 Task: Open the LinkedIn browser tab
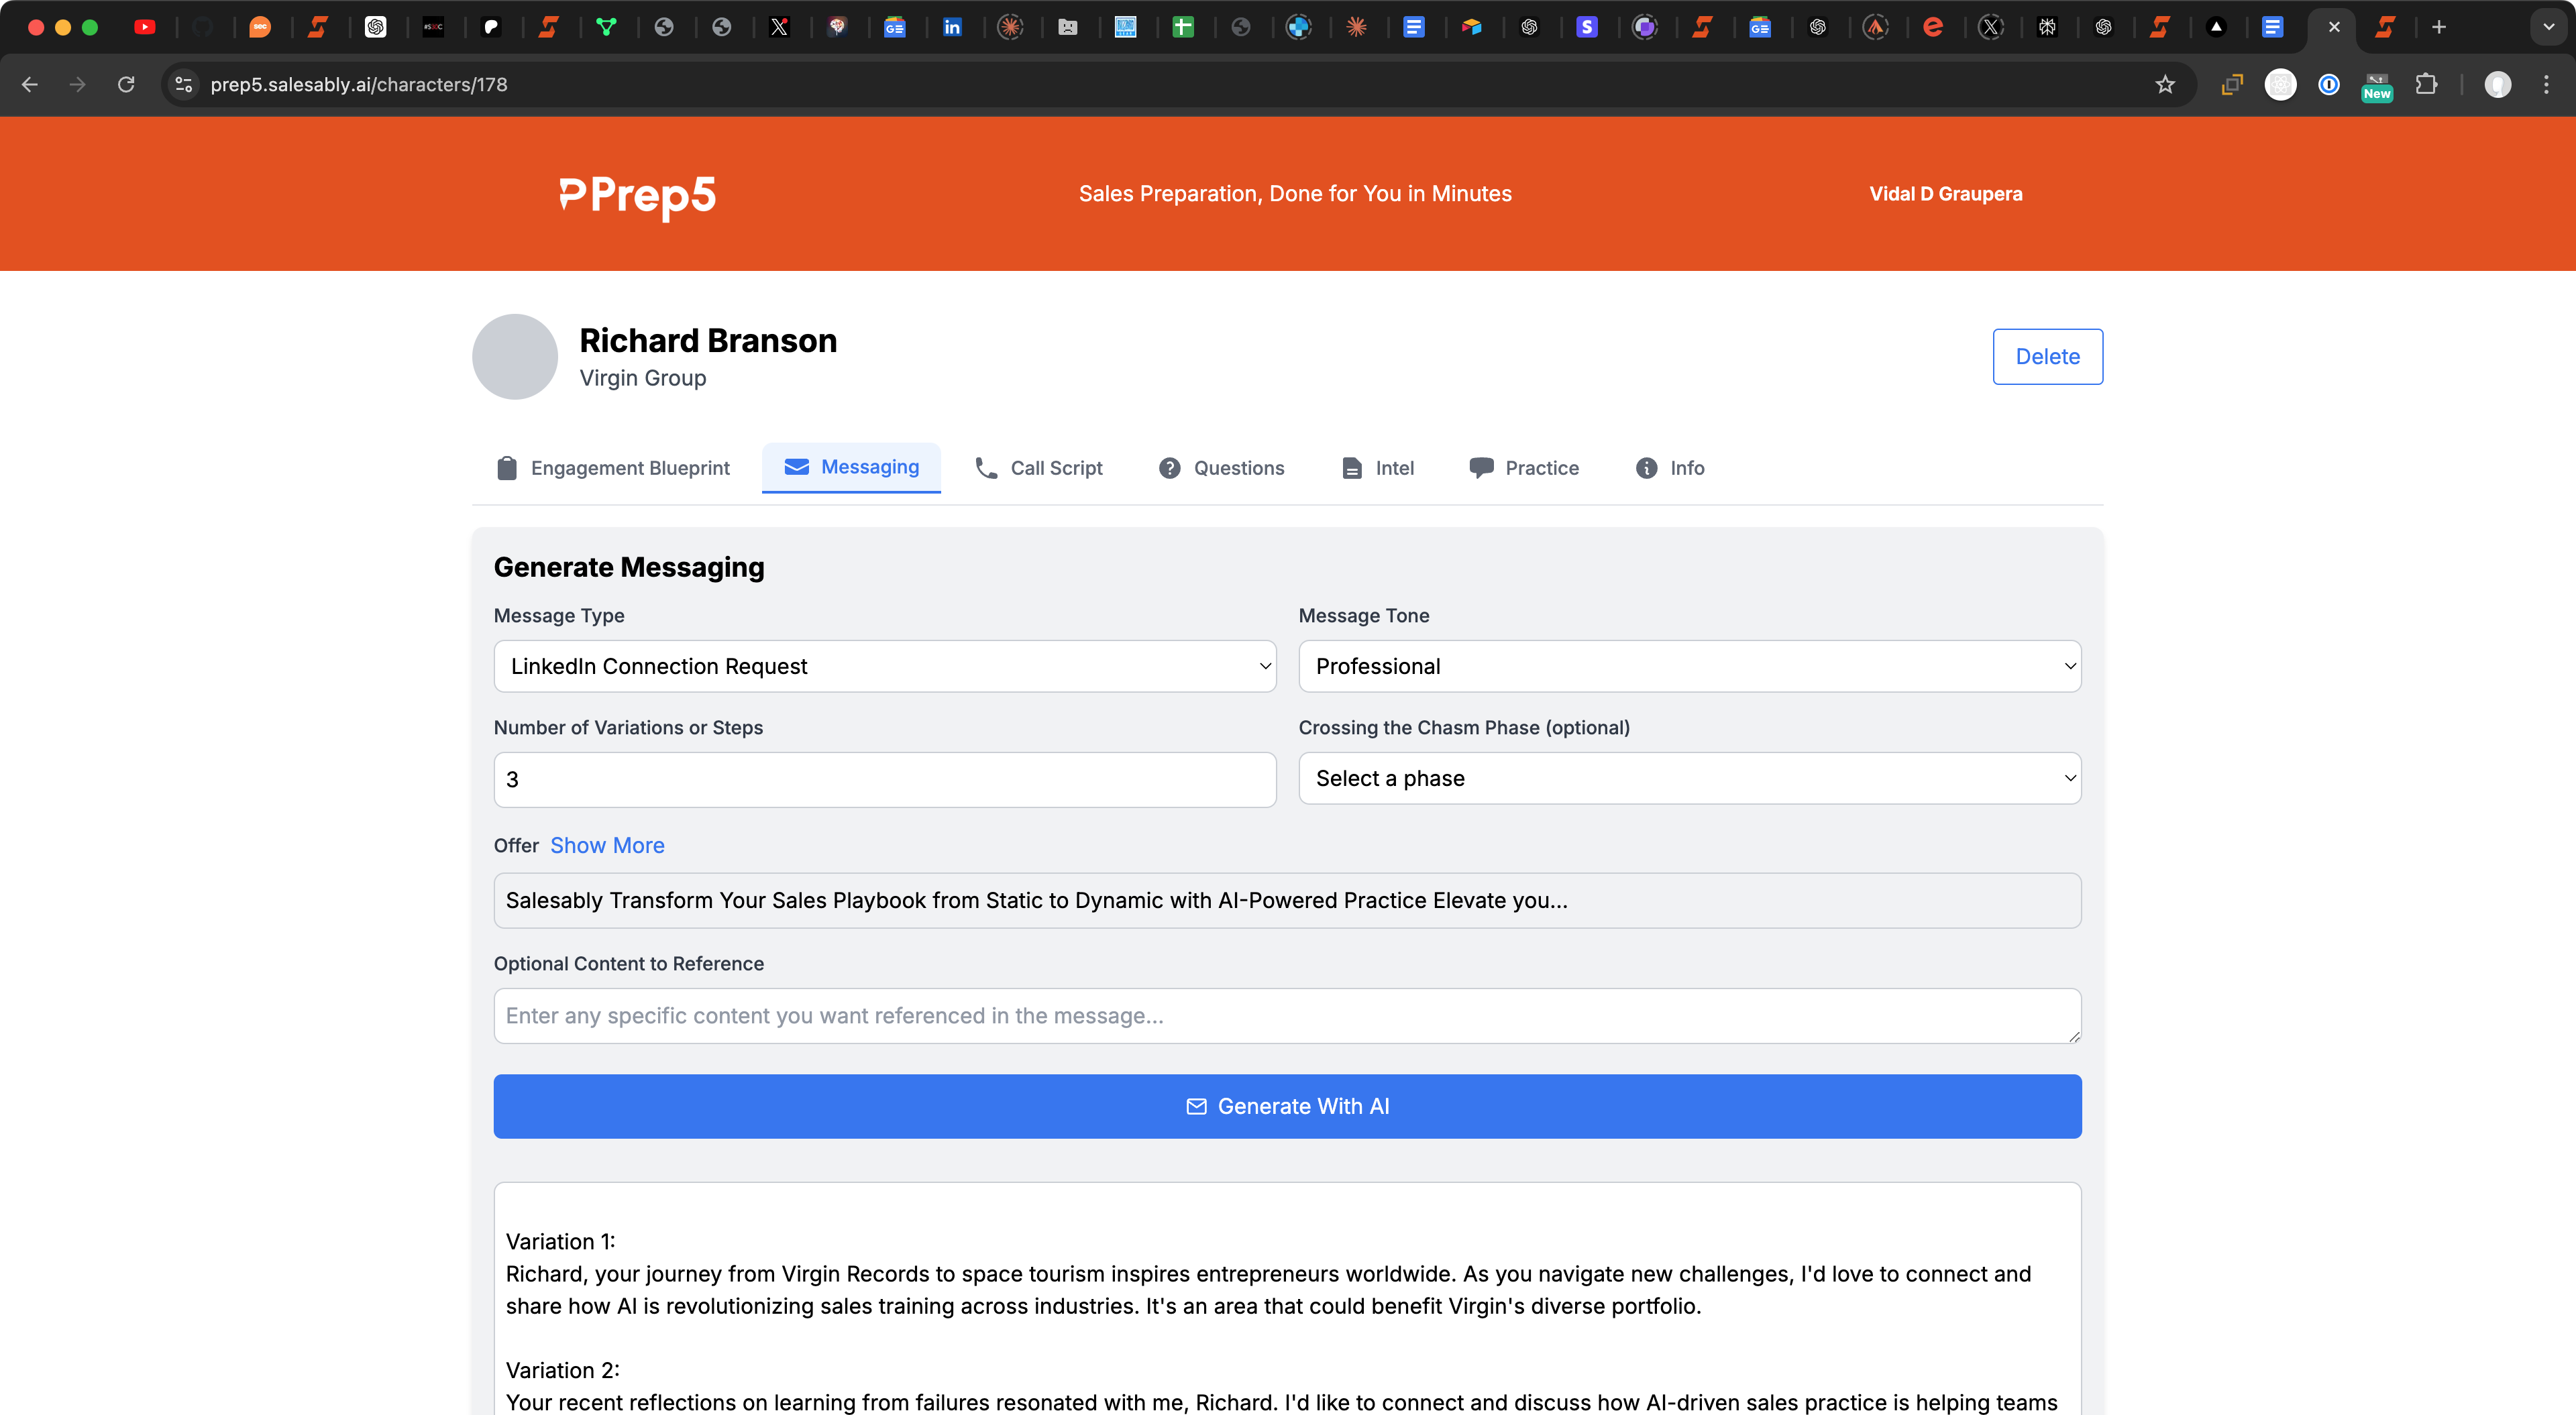coord(952,27)
